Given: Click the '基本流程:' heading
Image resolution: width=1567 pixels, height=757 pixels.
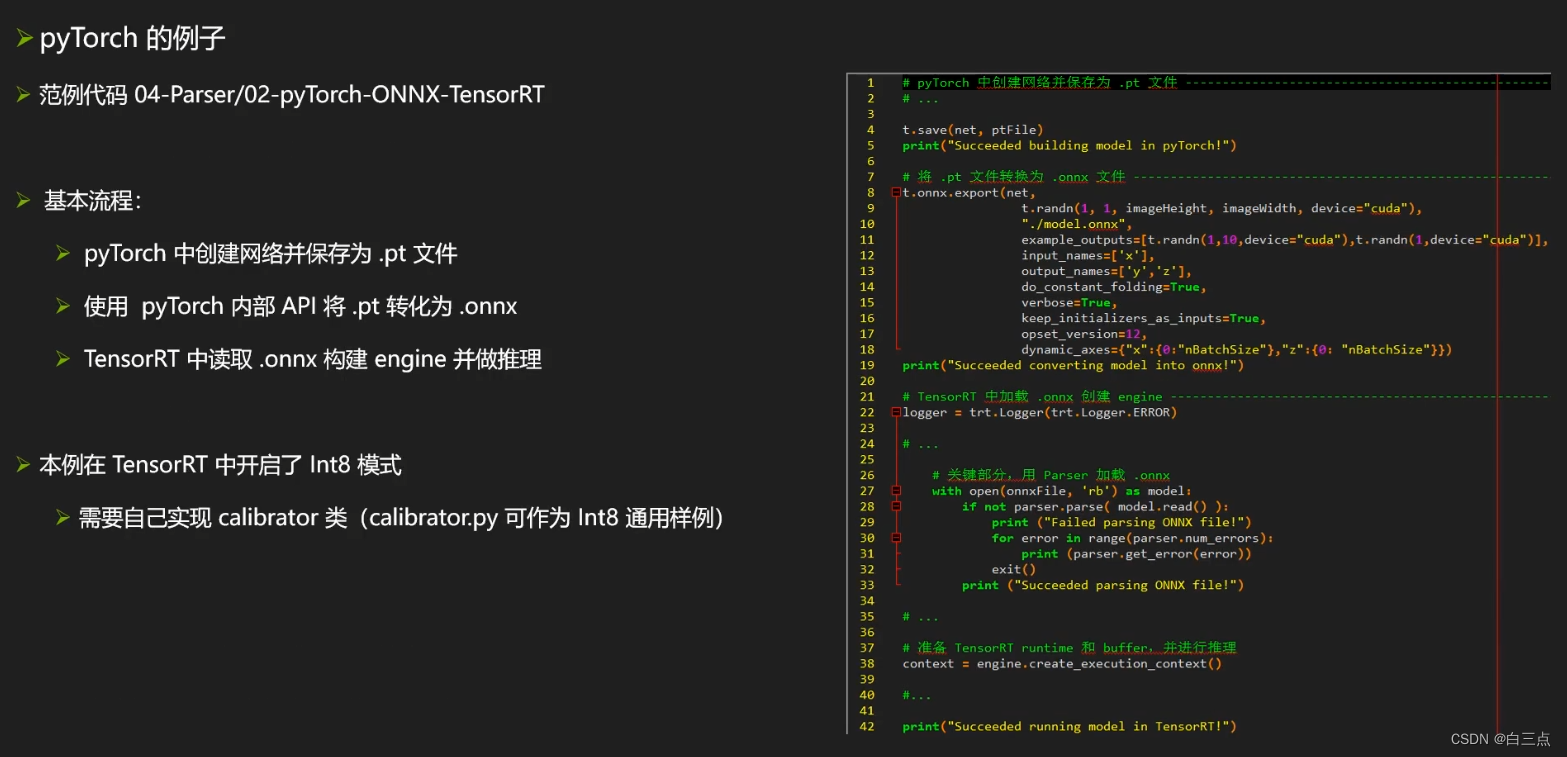Looking at the screenshot, I should click(92, 200).
